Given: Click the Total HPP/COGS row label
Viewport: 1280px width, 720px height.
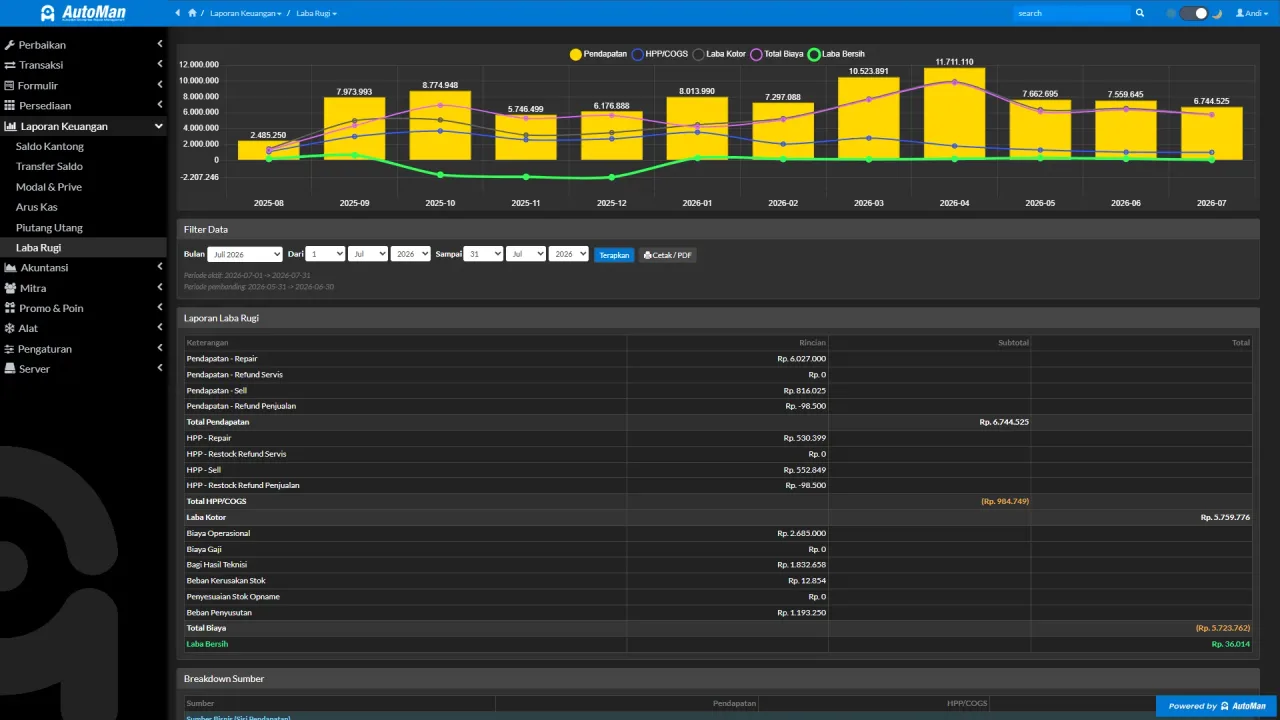Looking at the screenshot, I should (216, 501).
